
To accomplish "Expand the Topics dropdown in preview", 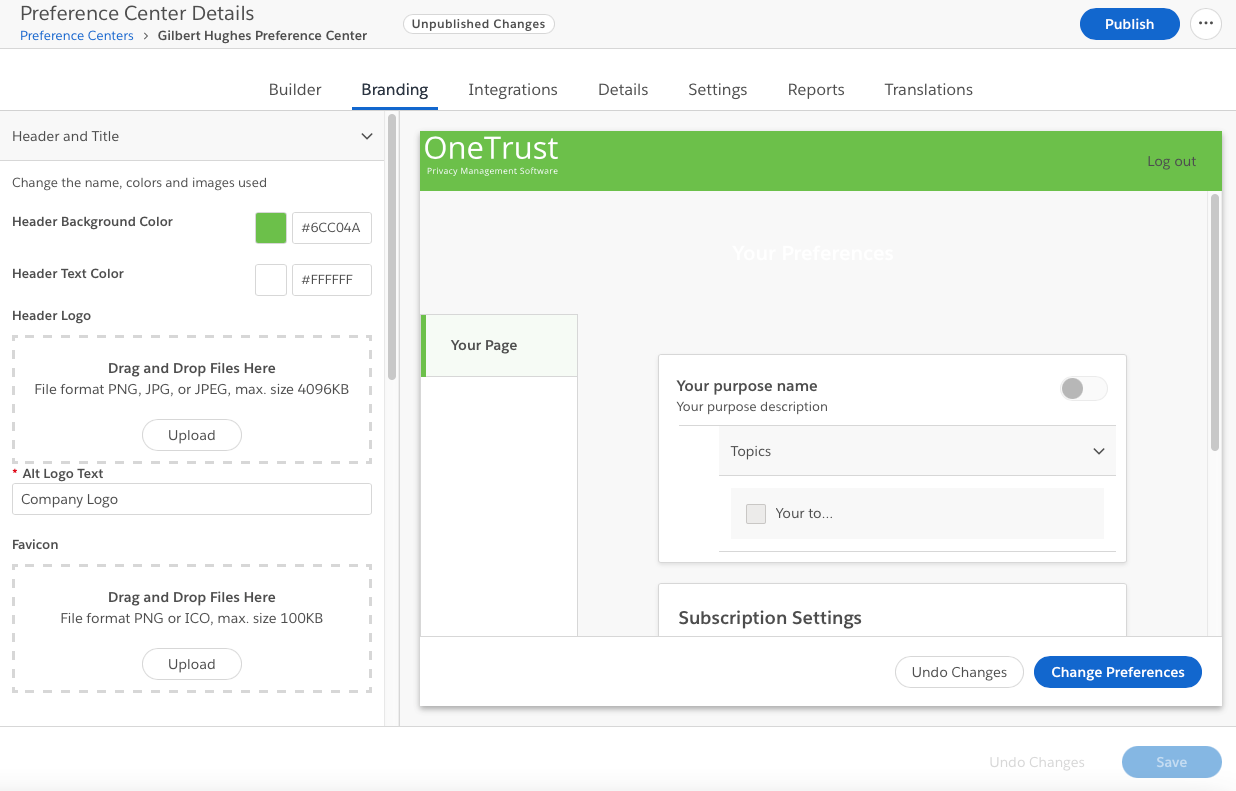I will click(x=1098, y=452).
